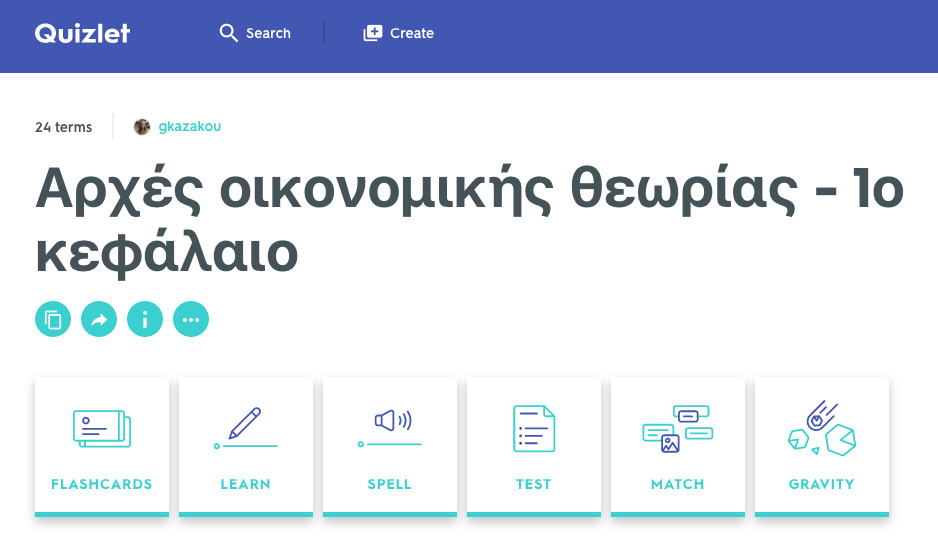Screen dimensions: 938x548
Task: Click the Learn pencil icon
Action: click(x=246, y=428)
